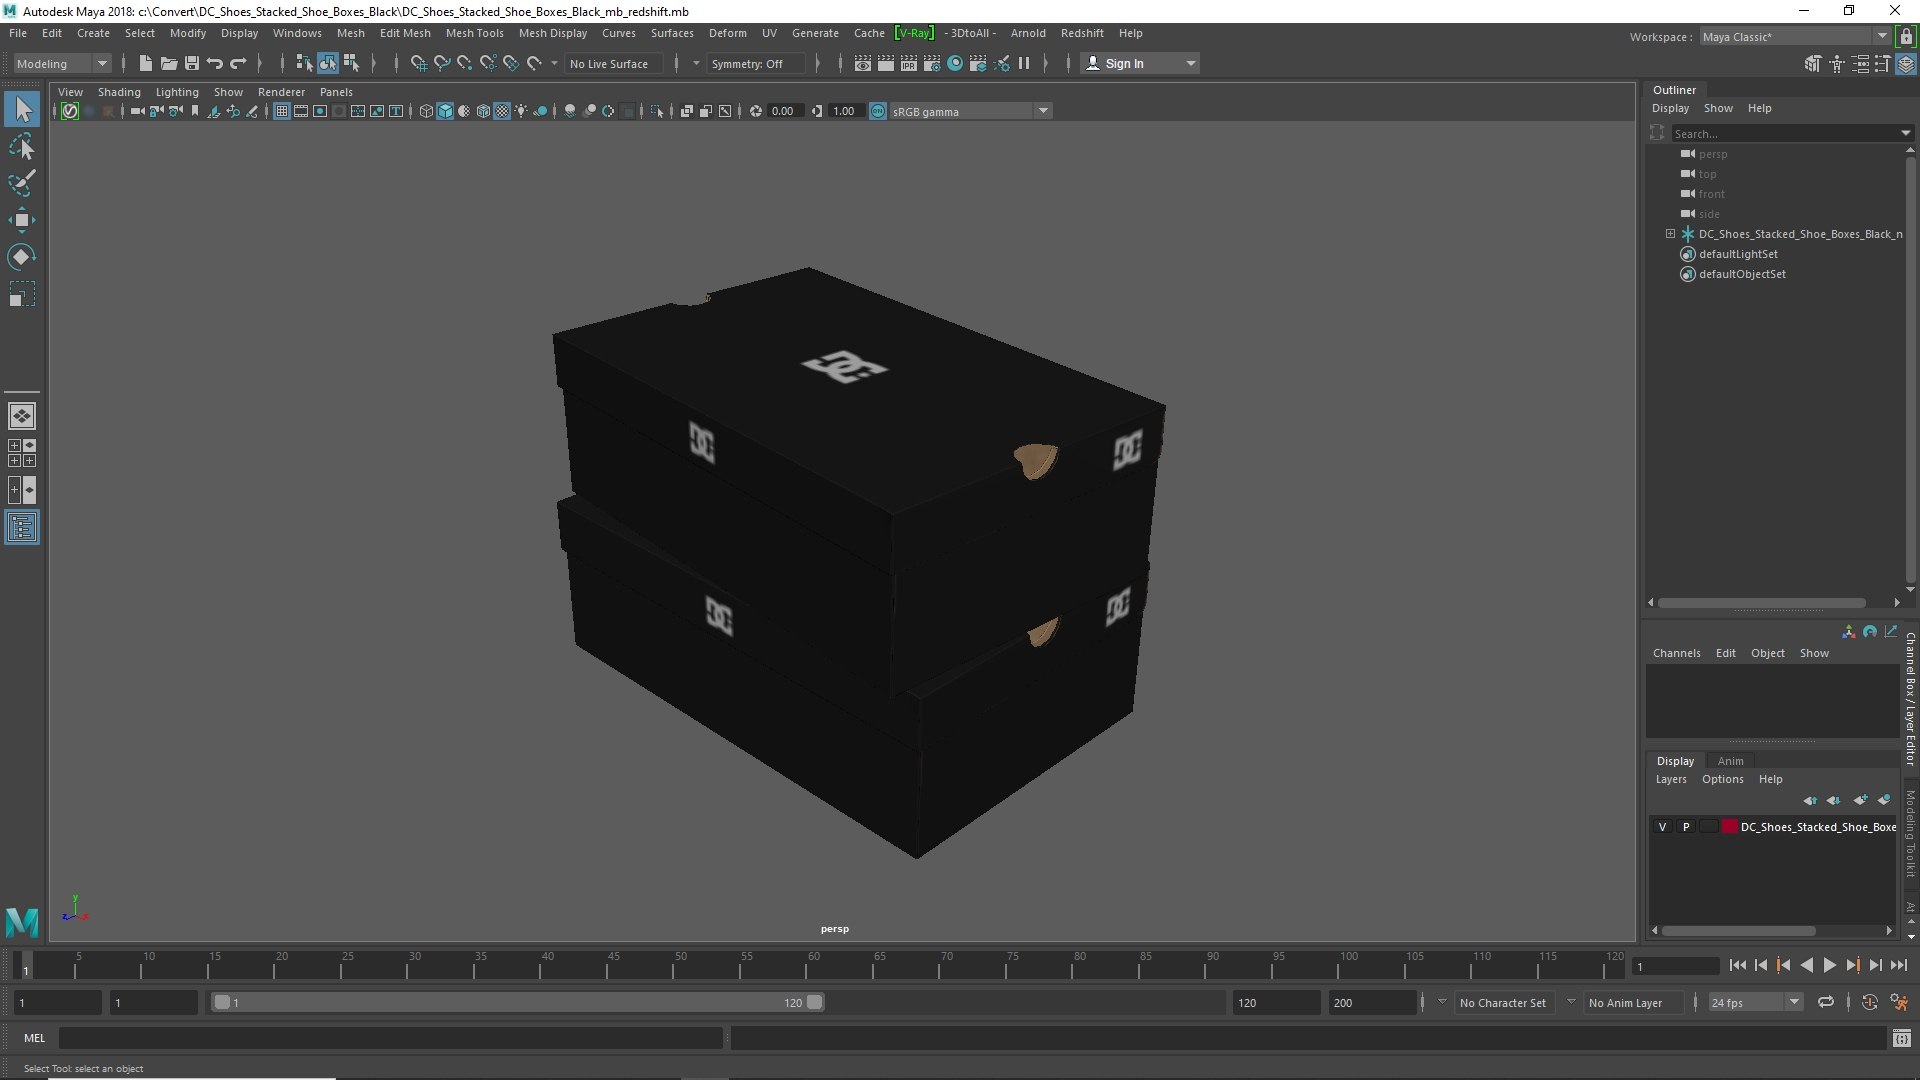The width and height of the screenshot is (1920, 1080).
Task: Select the arrow Select tool
Action: tap(22, 109)
